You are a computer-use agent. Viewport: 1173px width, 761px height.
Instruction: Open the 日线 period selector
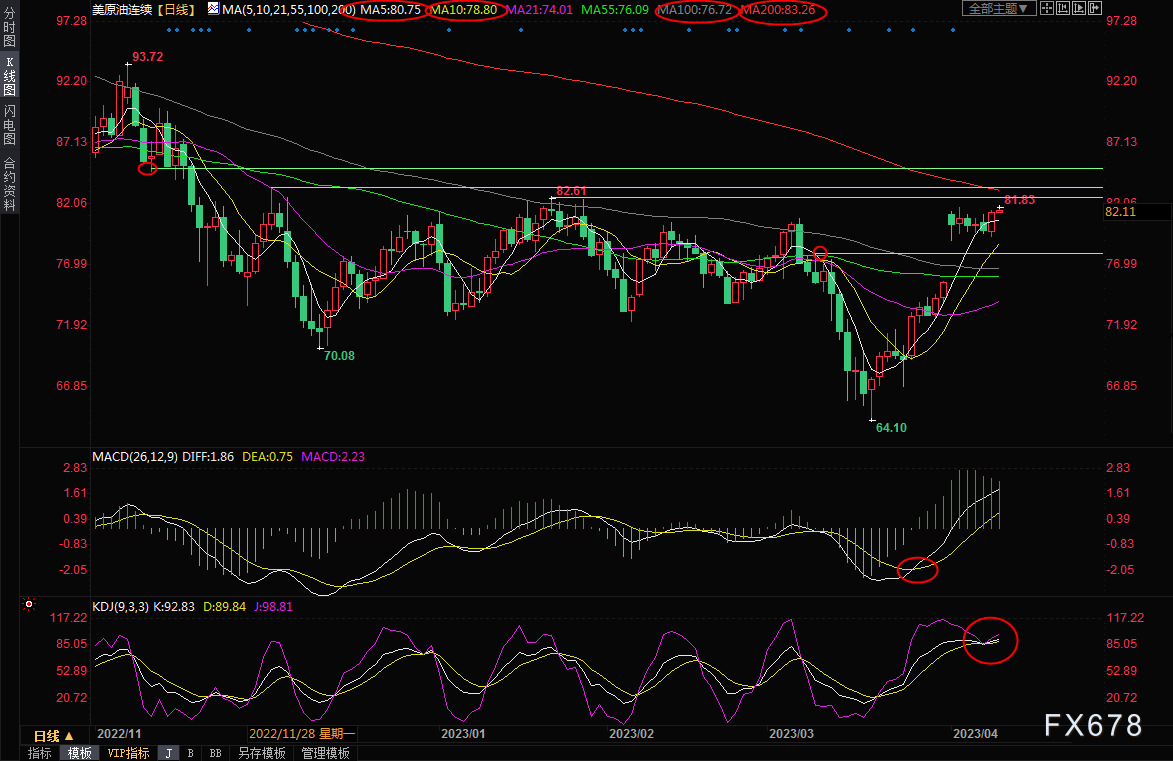(54, 736)
